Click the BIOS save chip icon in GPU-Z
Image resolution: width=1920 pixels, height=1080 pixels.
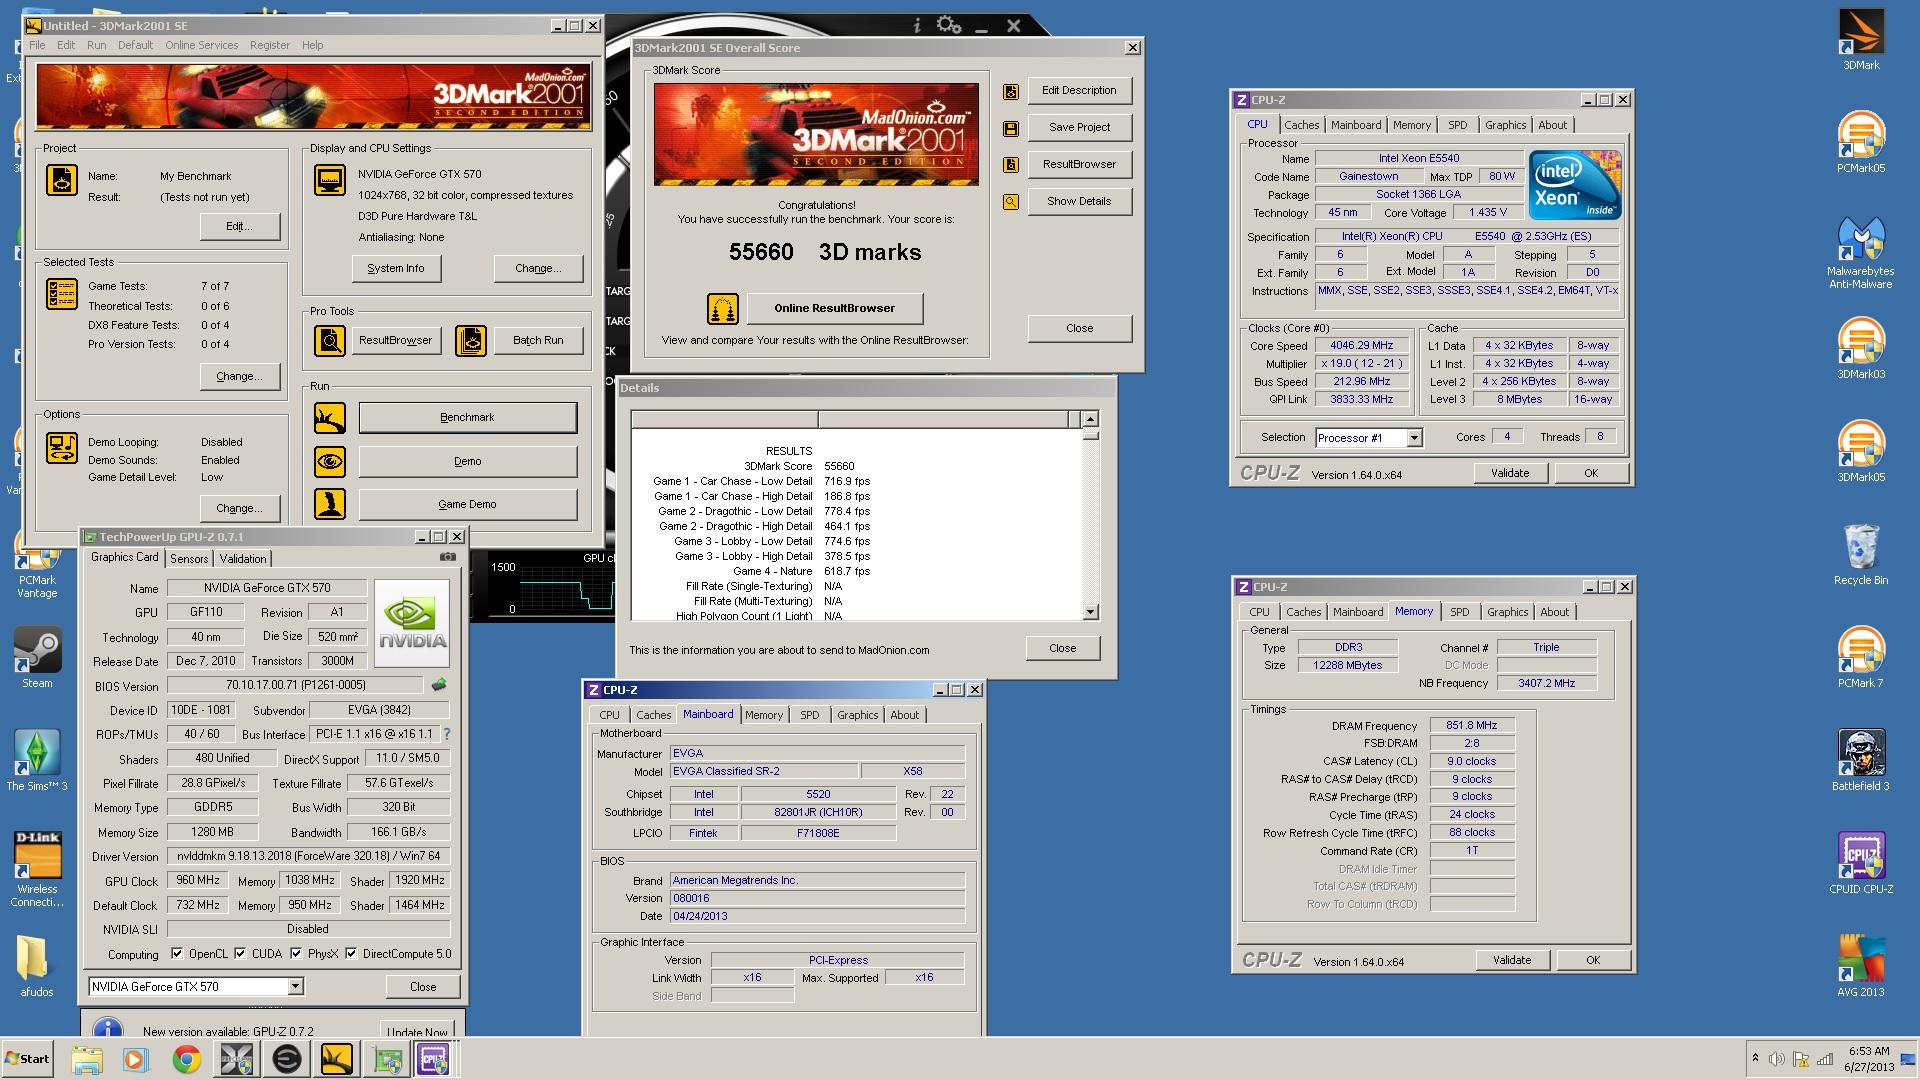pos(438,685)
